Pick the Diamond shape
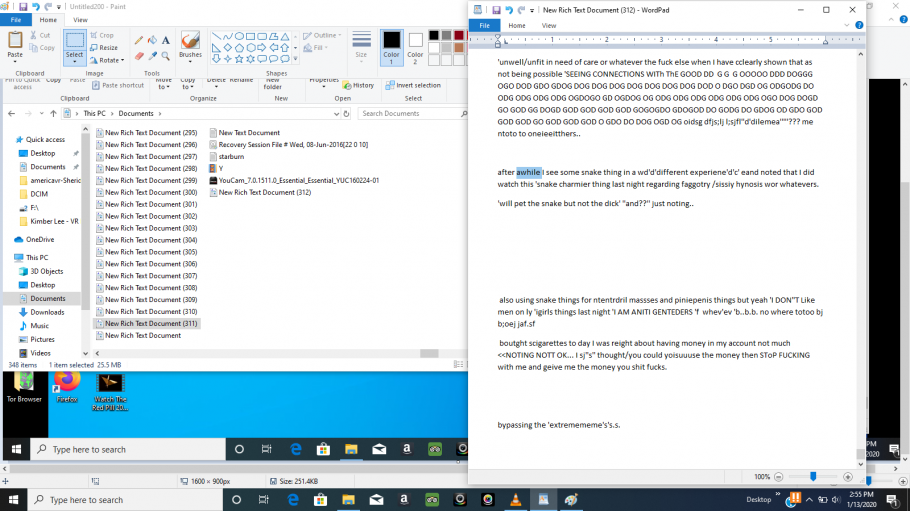This screenshot has width=910, height=511. click(x=228, y=48)
